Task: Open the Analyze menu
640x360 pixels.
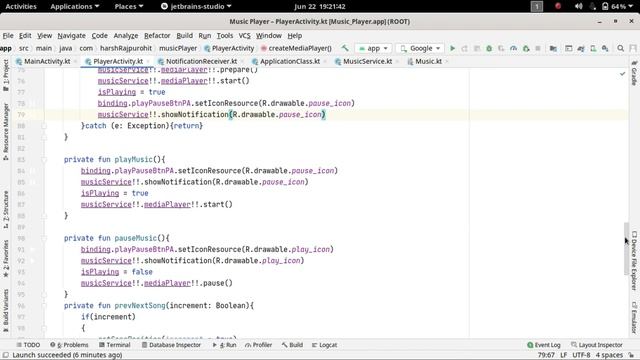Action: (x=126, y=36)
